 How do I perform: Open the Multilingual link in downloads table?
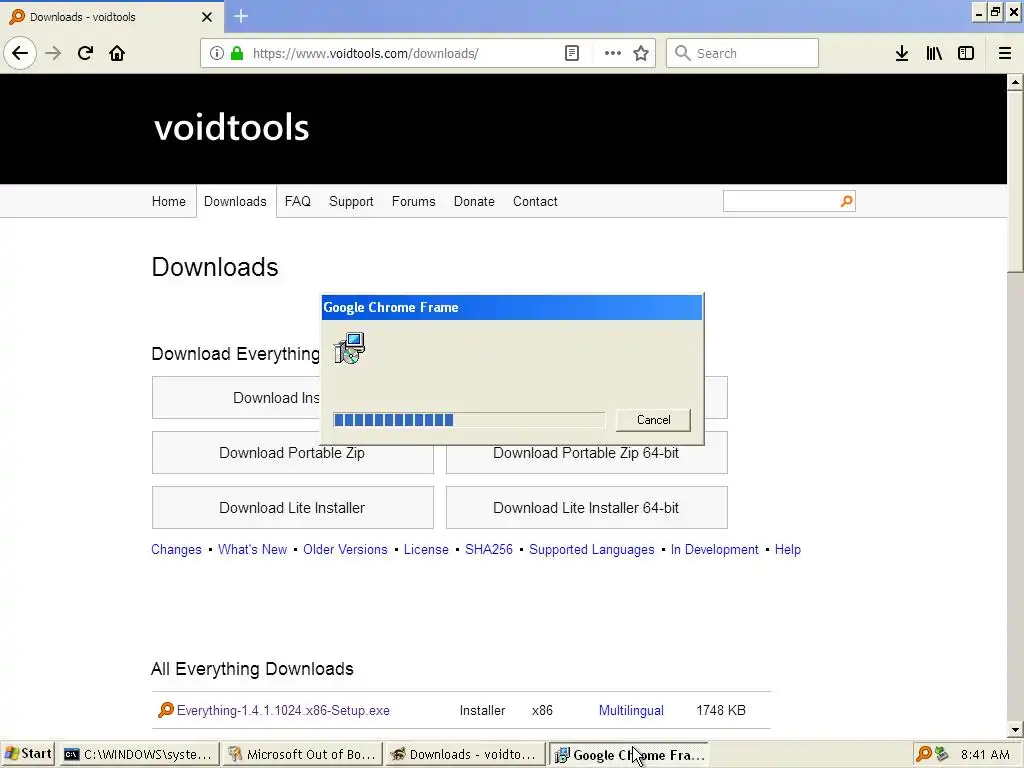tap(631, 710)
